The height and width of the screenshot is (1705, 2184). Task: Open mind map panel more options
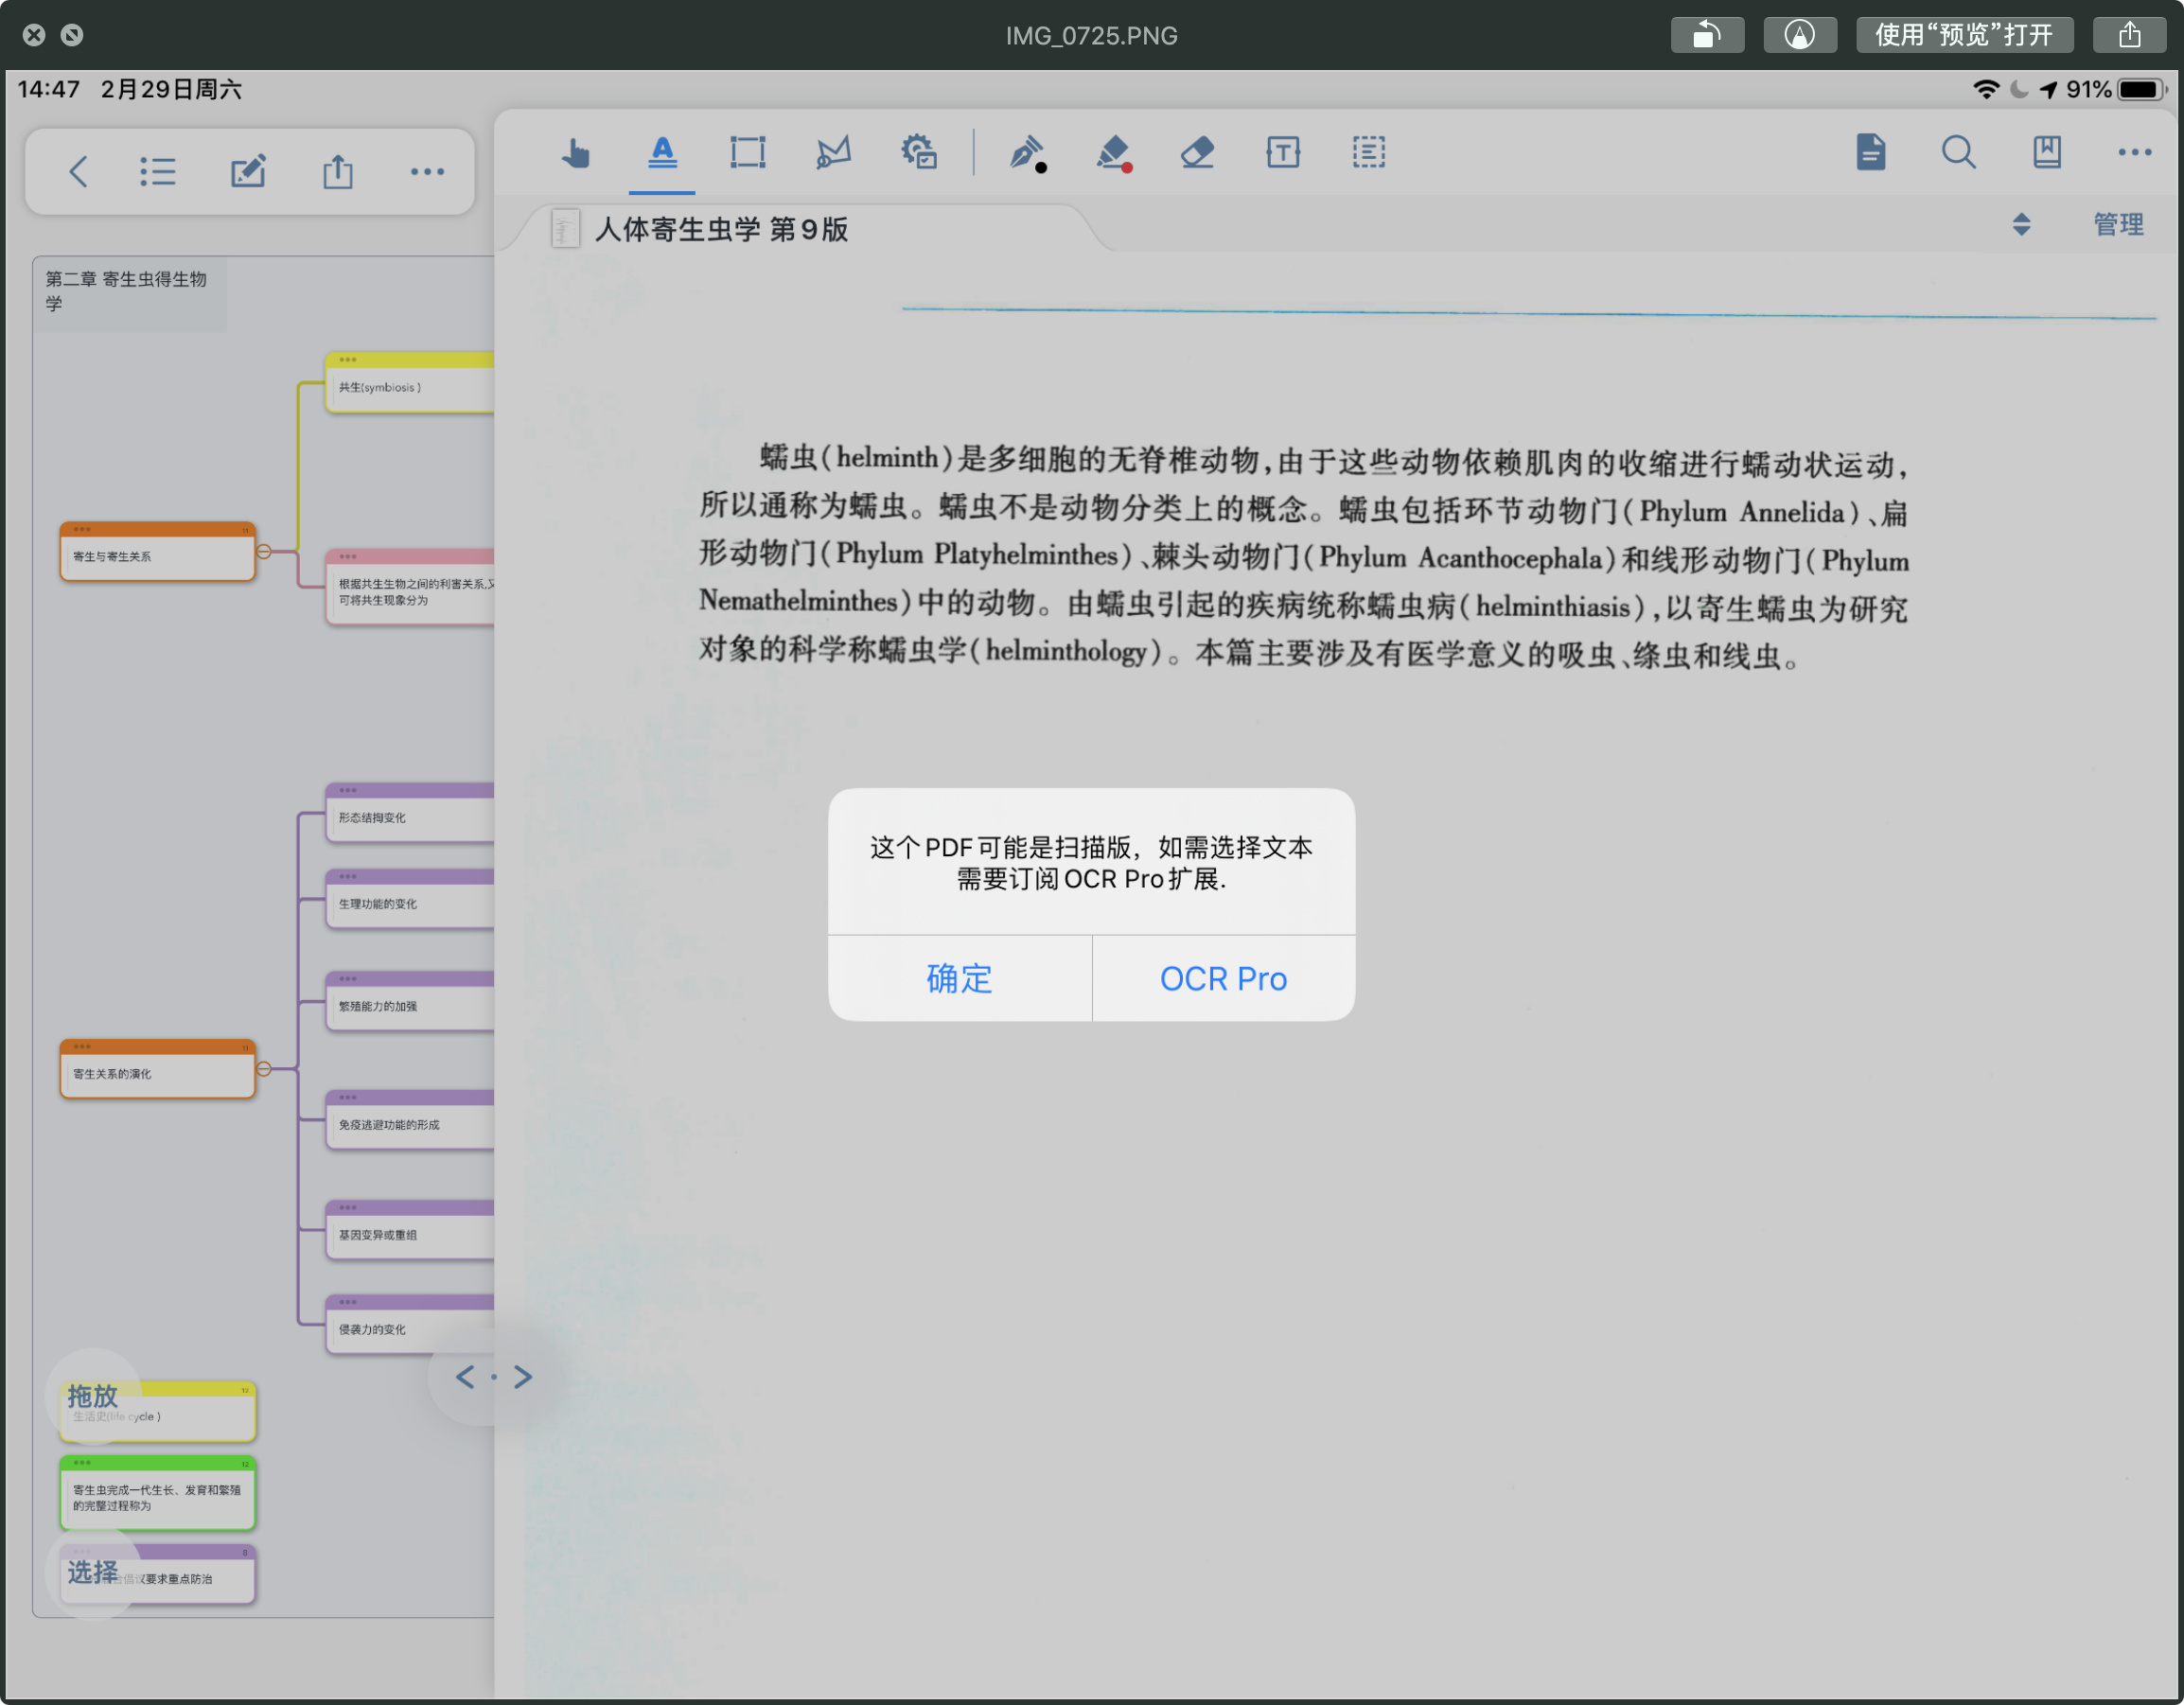427,172
